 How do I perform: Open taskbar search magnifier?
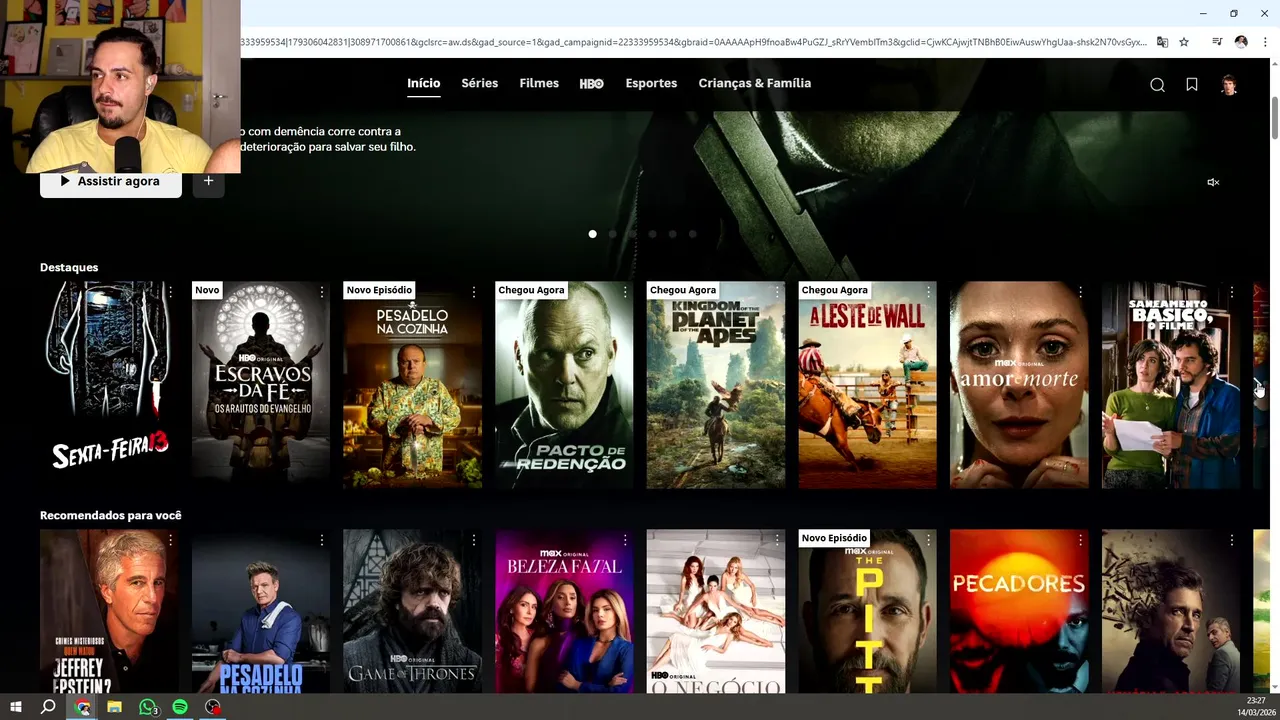tap(48, 707)
